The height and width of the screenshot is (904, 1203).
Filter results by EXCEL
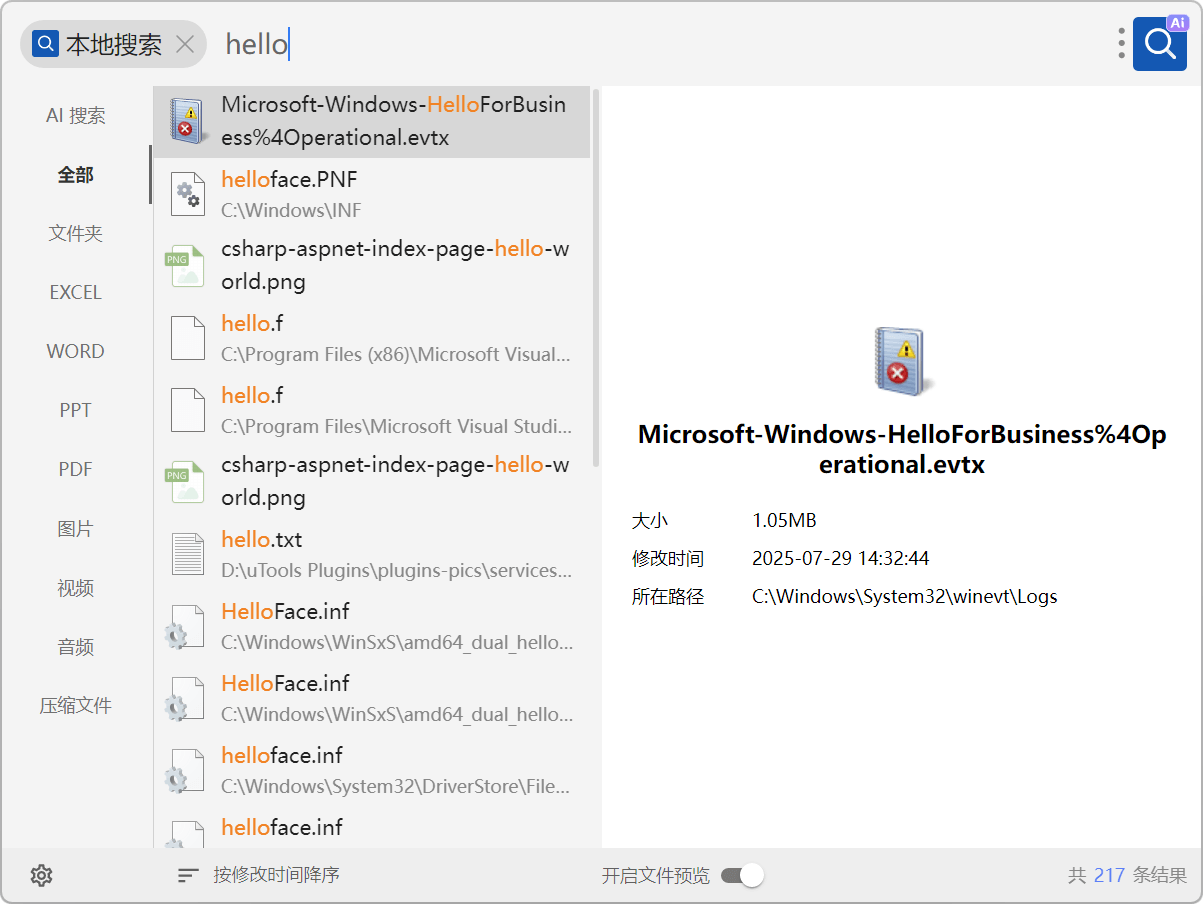pyautogui.click(x=76, y=293)
